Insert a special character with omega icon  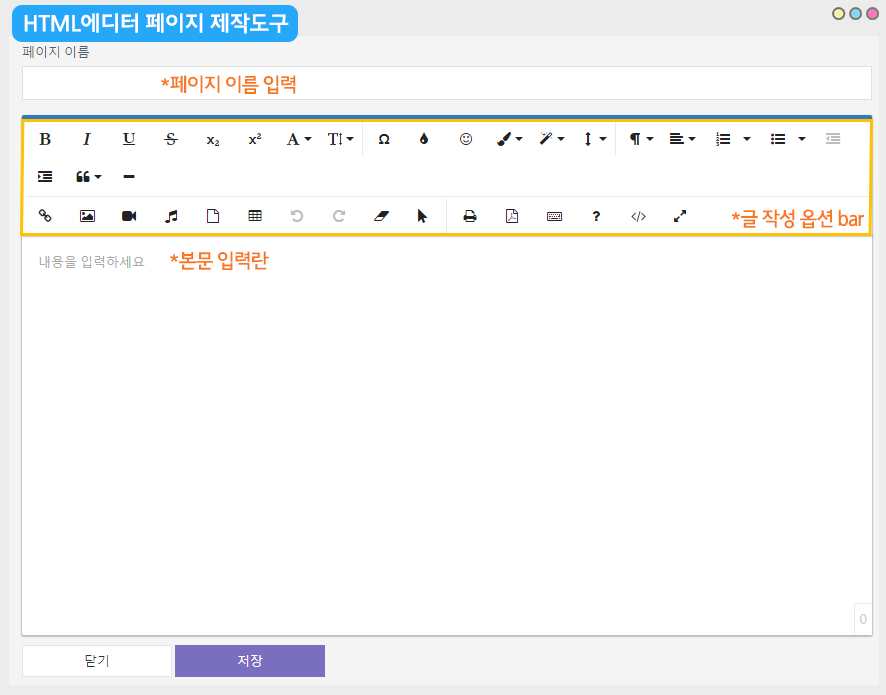click(x=384, y=139)
